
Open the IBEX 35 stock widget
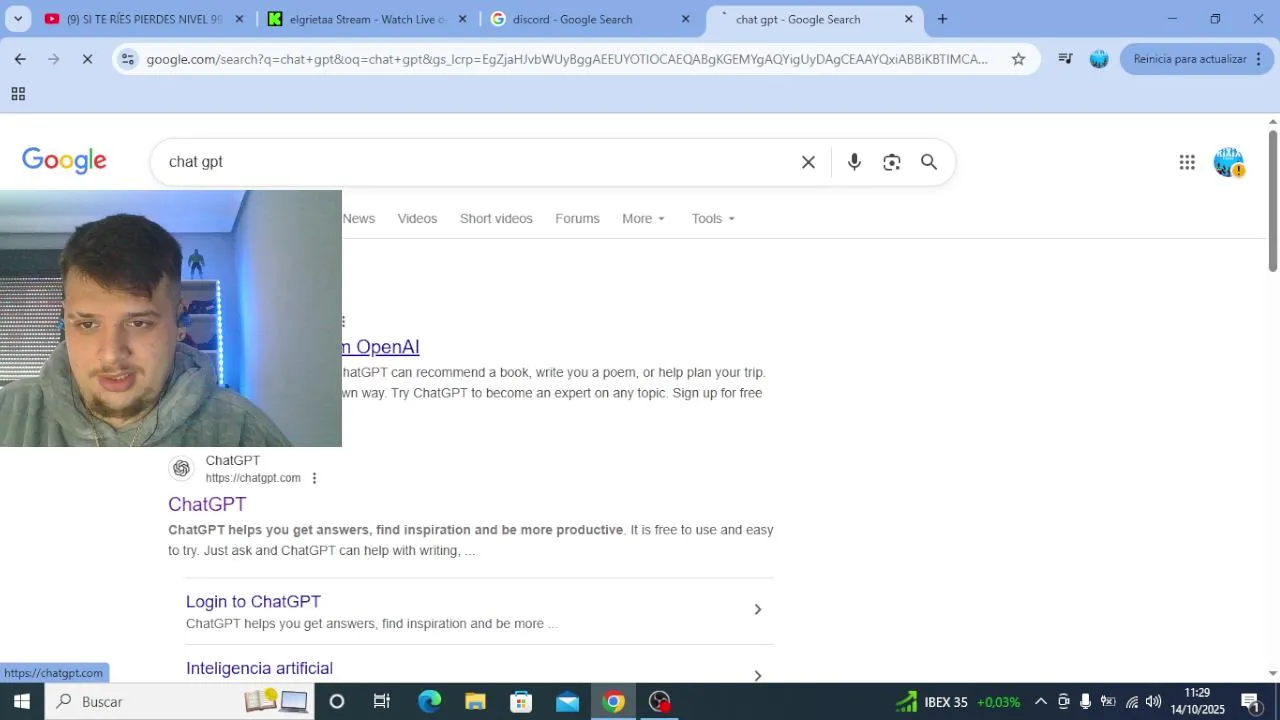[x=958, y=701]
